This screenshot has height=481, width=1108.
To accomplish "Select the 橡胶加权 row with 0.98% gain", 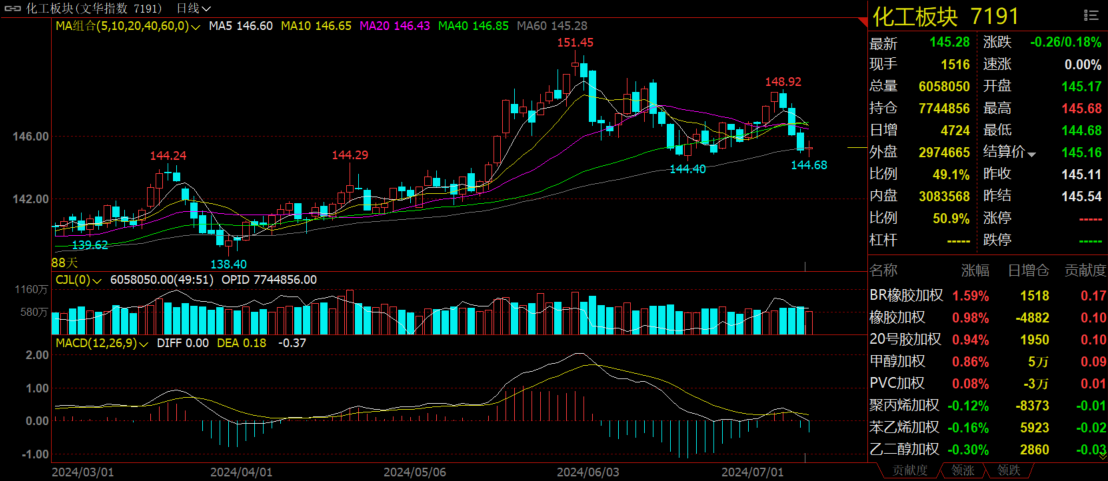I will click(988, 317).
